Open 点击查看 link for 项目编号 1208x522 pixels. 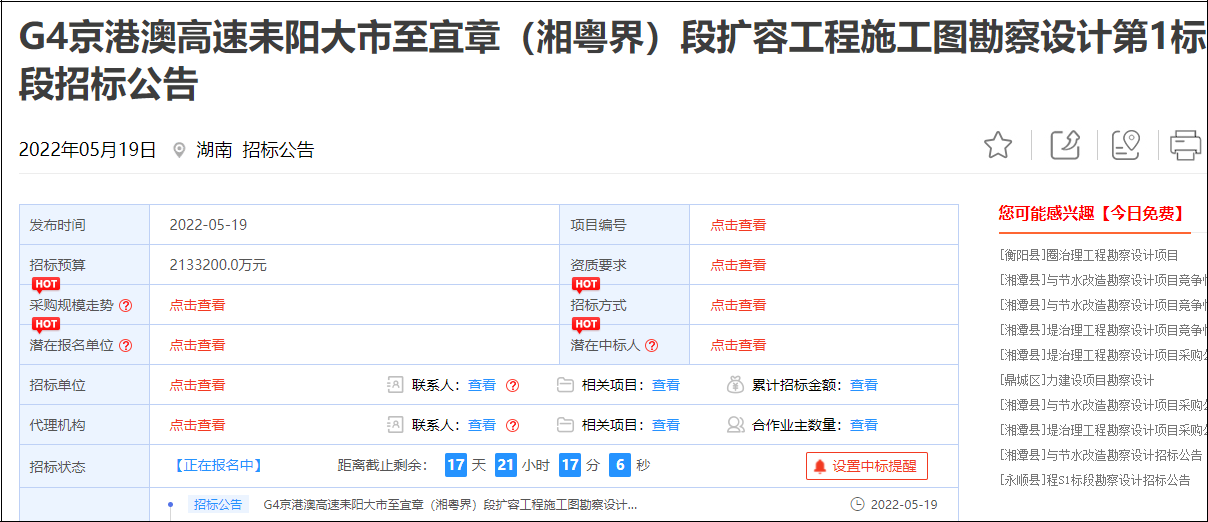(x=738, y=225)
